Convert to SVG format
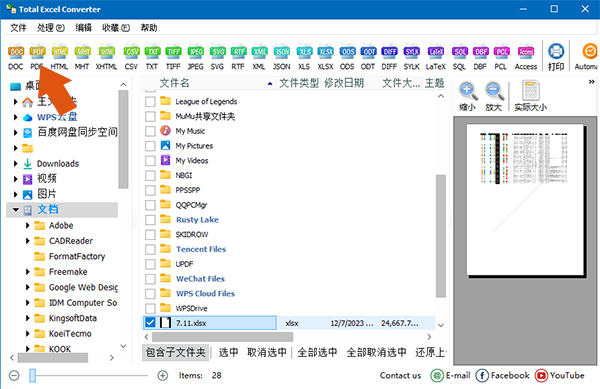This screenshot has width=600, height=389. coord(217,57)
